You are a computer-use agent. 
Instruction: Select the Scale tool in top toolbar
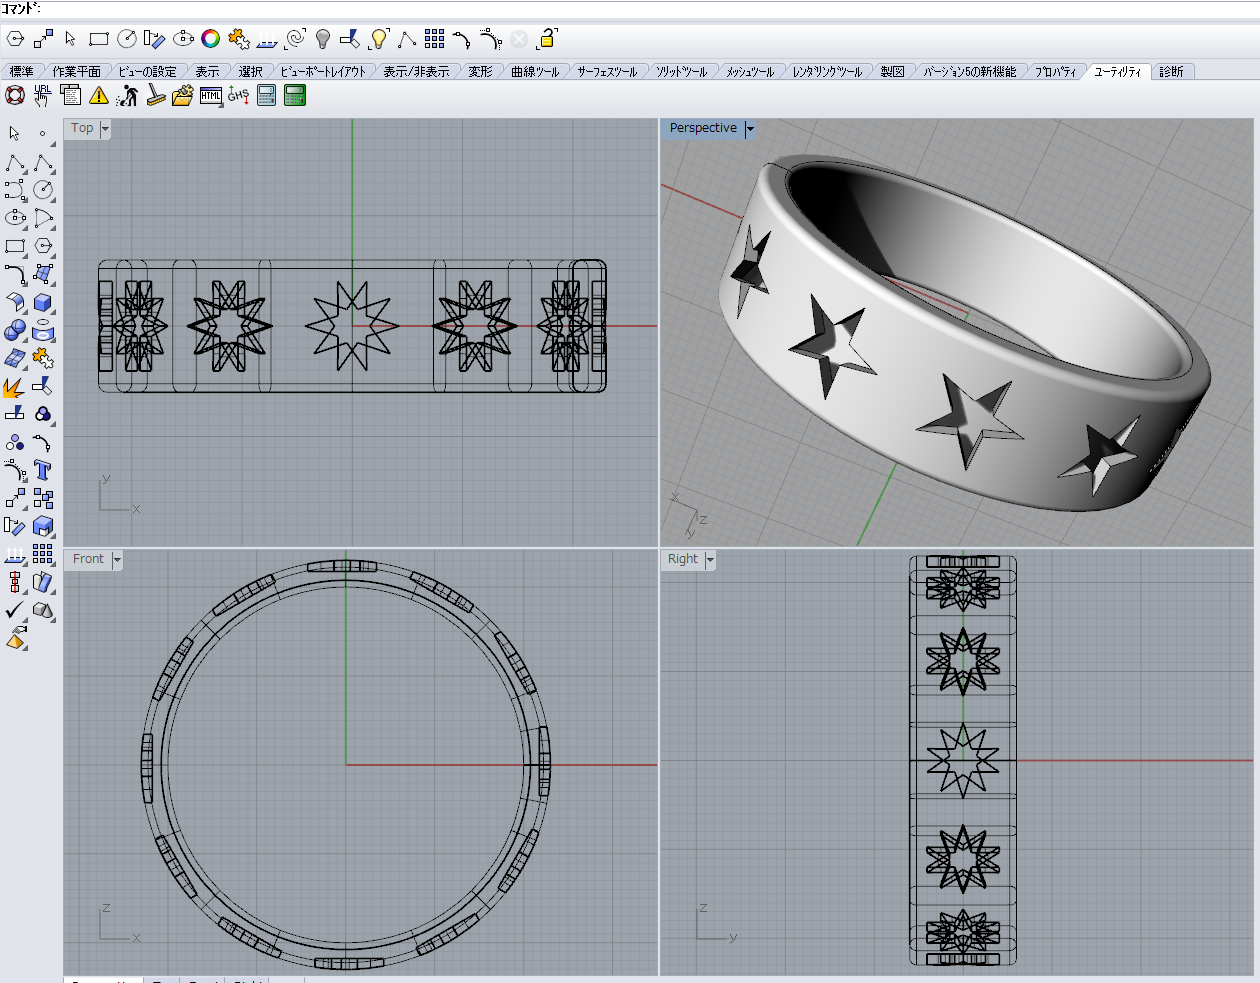pos(43,39)
